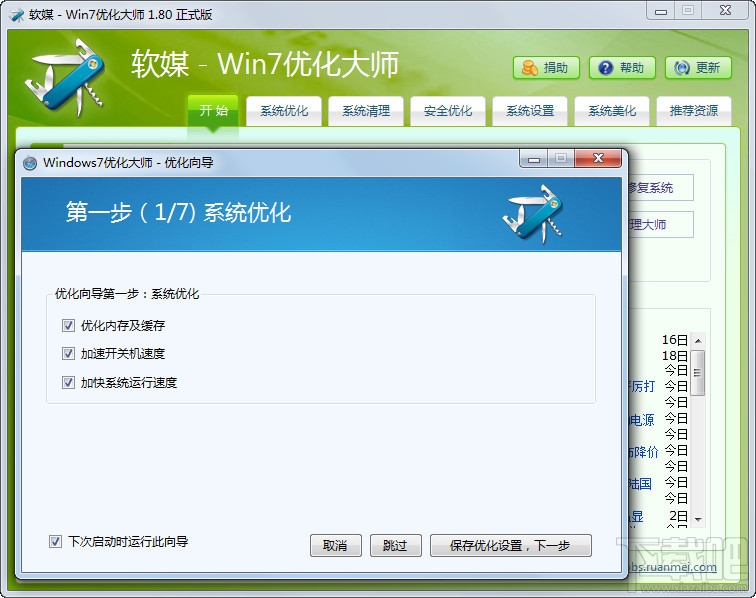Open the news item ending in 降价
This screenshot has width=756, height=598.
click(643, 452)
